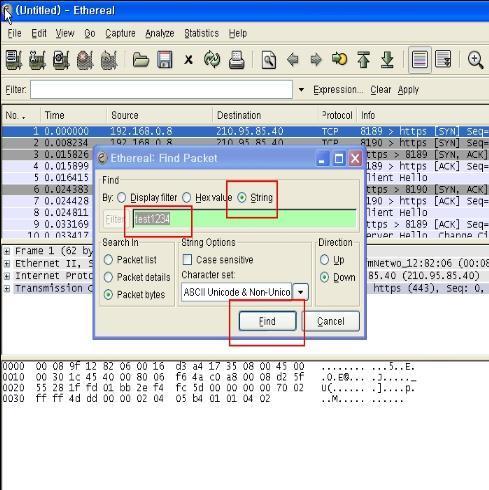
Task: Toggle auto scroll packet list icon
Action: 443,59
